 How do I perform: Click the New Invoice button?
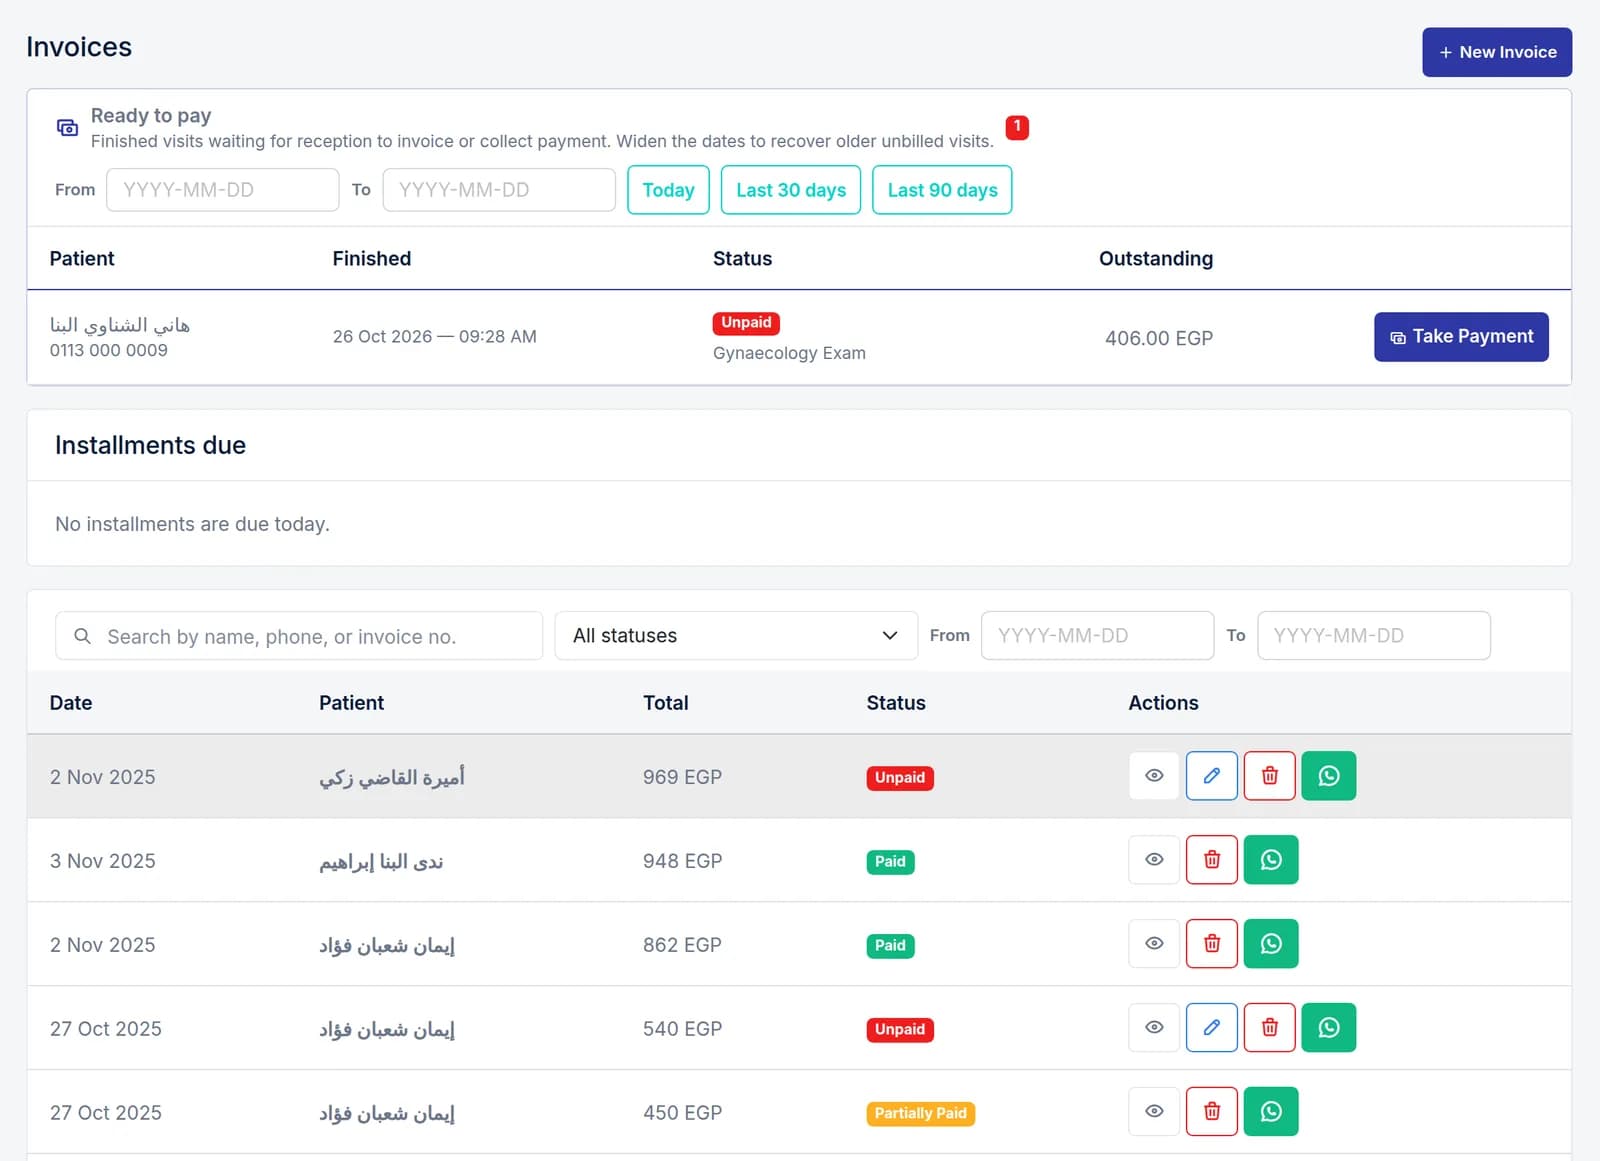tap(1497, 52)
